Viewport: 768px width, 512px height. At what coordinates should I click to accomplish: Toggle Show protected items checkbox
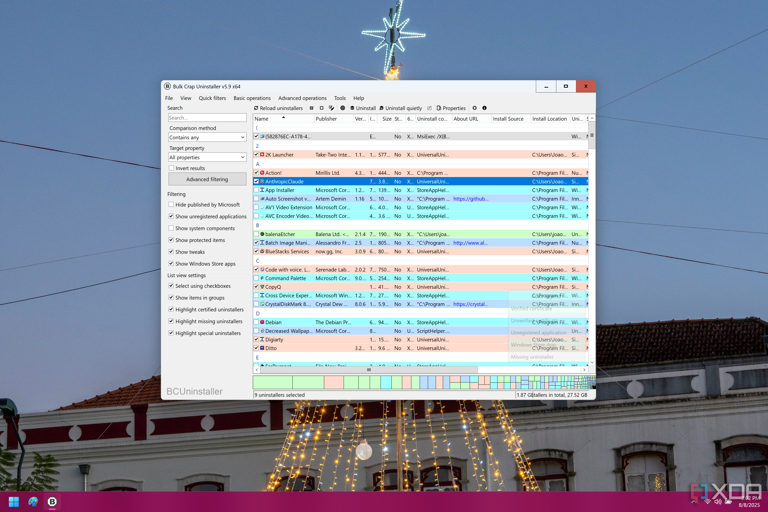coord(171,240)
